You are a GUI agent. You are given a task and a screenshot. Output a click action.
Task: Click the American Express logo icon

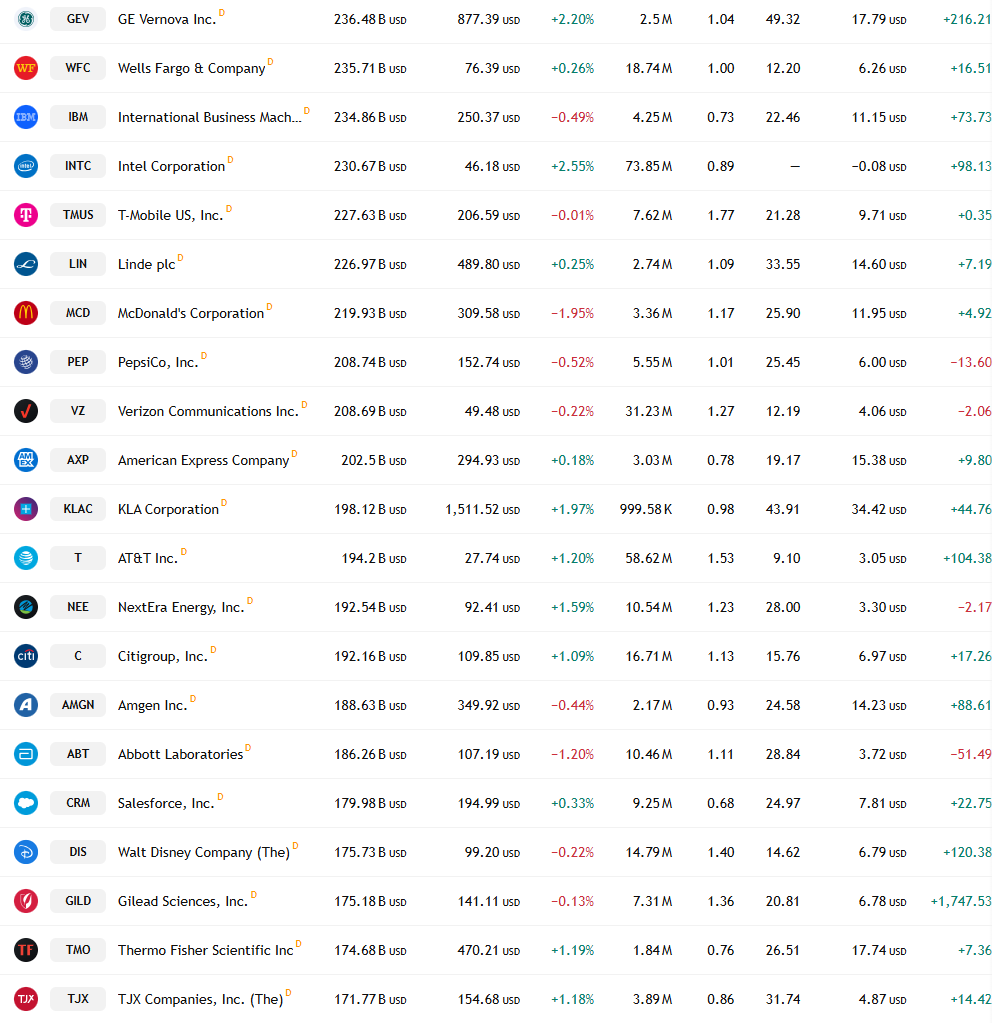(x=26, y=459)
